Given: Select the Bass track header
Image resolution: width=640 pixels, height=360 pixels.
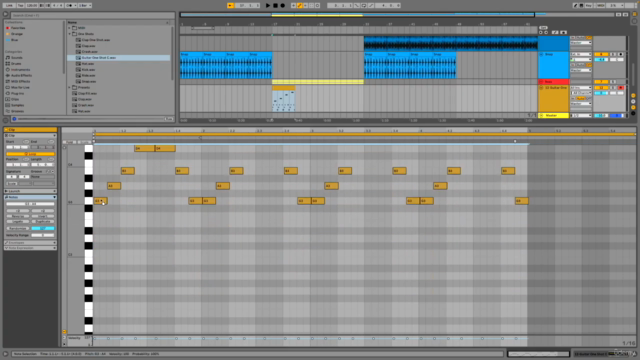Looking at the screenshot, I should pyautogui.click(x=553, y=82).
